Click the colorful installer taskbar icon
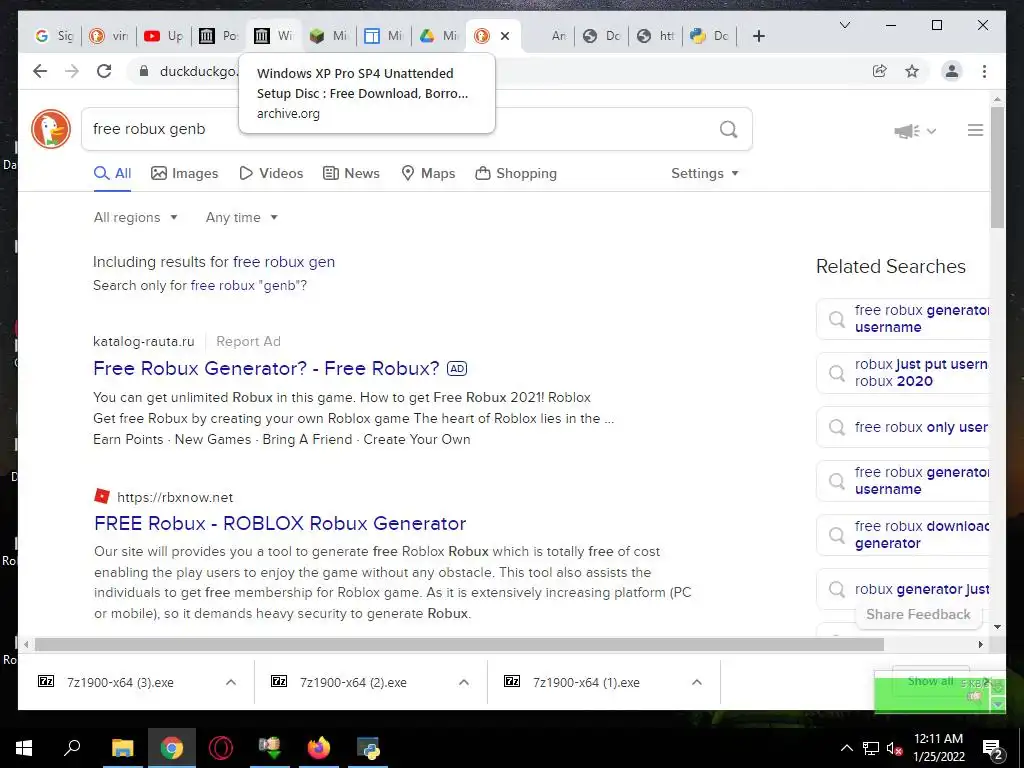 pyautogui.click(x=270, y=748)
